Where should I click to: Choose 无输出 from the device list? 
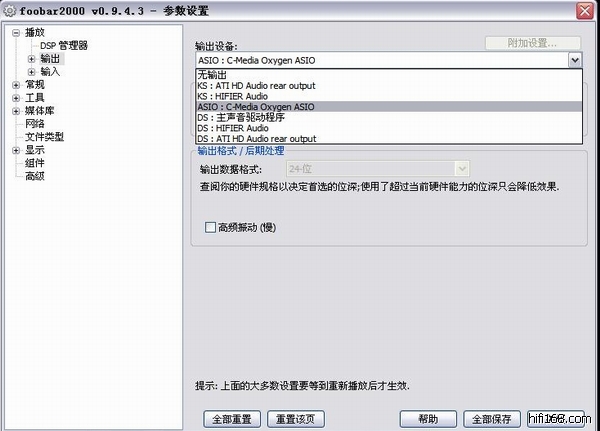tap(212, 75)
